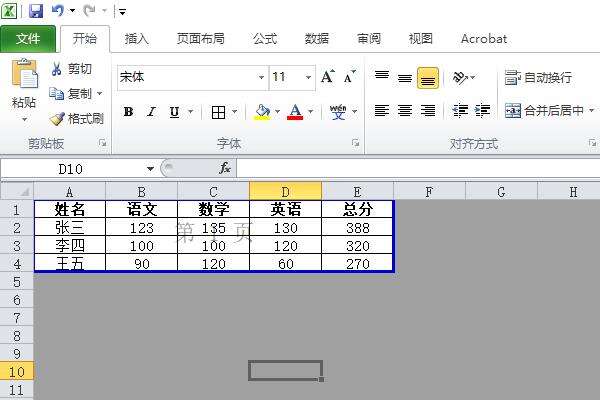Screen dimensions: 600x400
Task: Decrease indent icon
Action: click(460, 111)
